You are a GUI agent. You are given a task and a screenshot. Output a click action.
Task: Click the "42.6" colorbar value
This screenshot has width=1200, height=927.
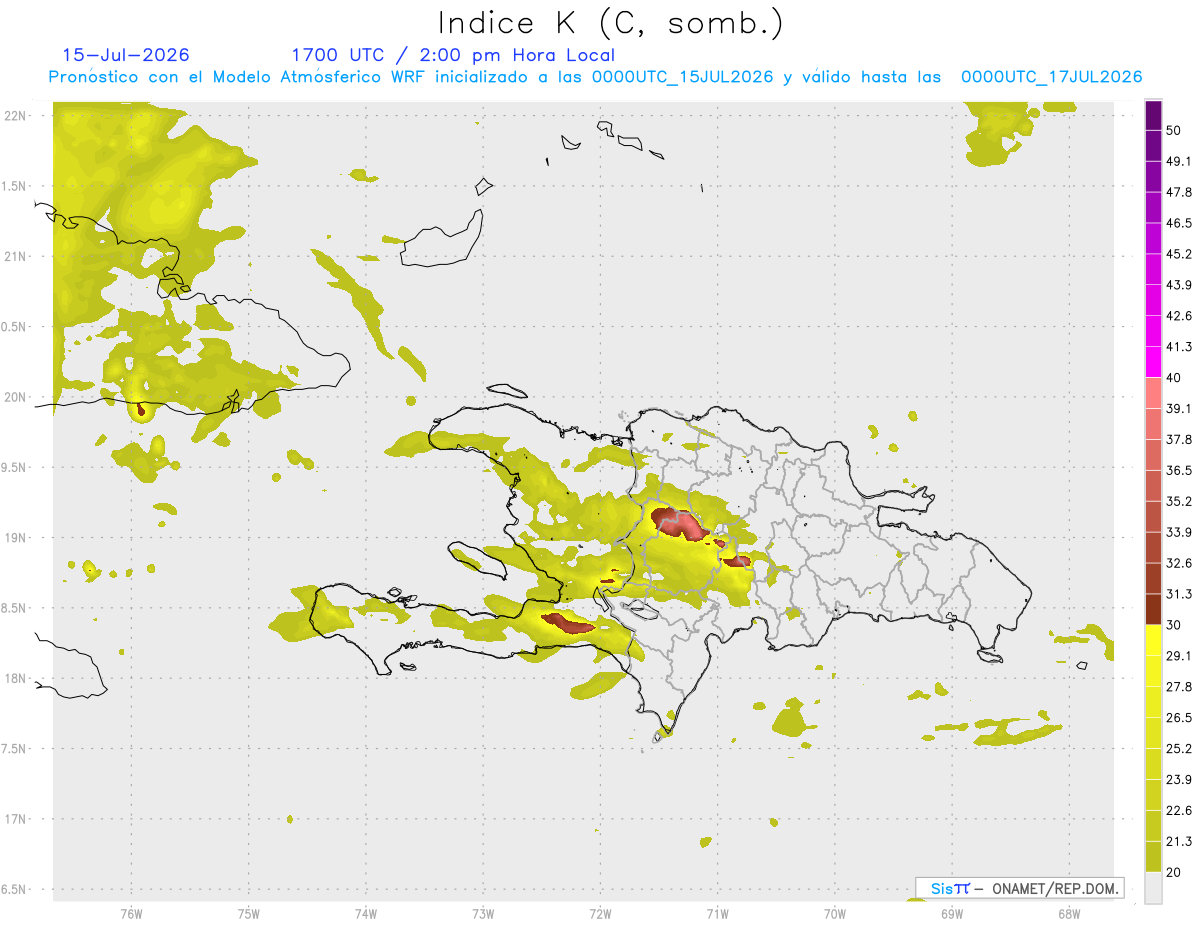(x=1180, y=316)
